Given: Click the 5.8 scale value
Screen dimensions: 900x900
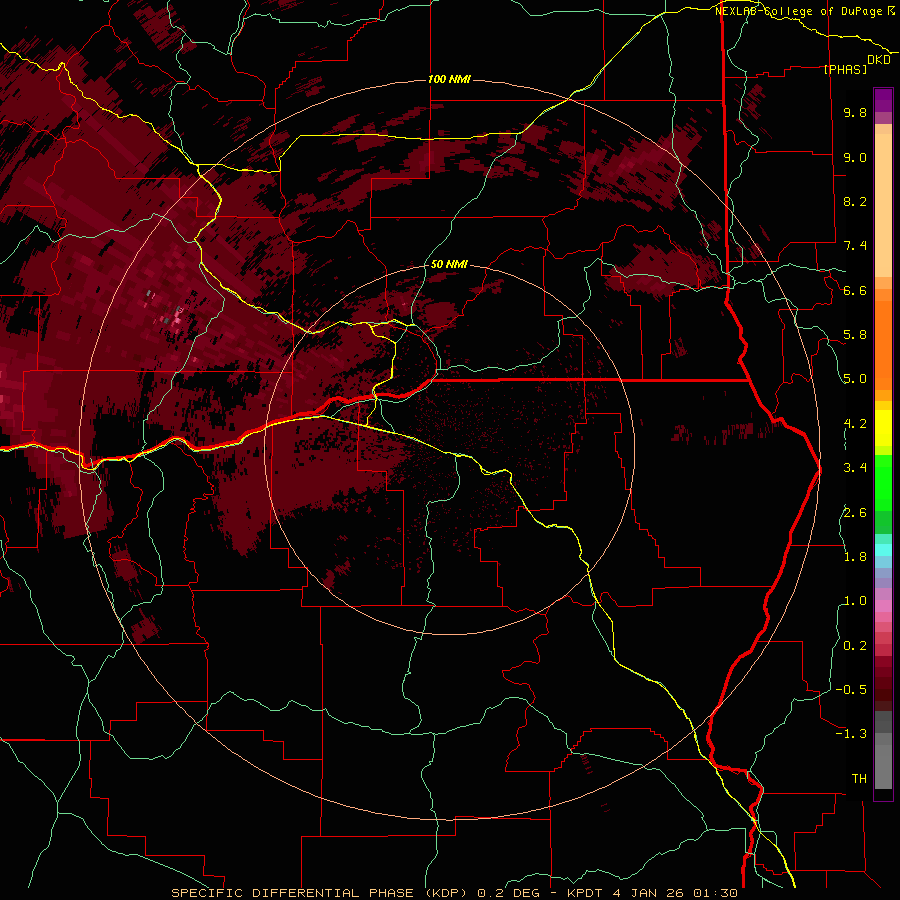Looking at the screenshot, I should pos(855,335).
